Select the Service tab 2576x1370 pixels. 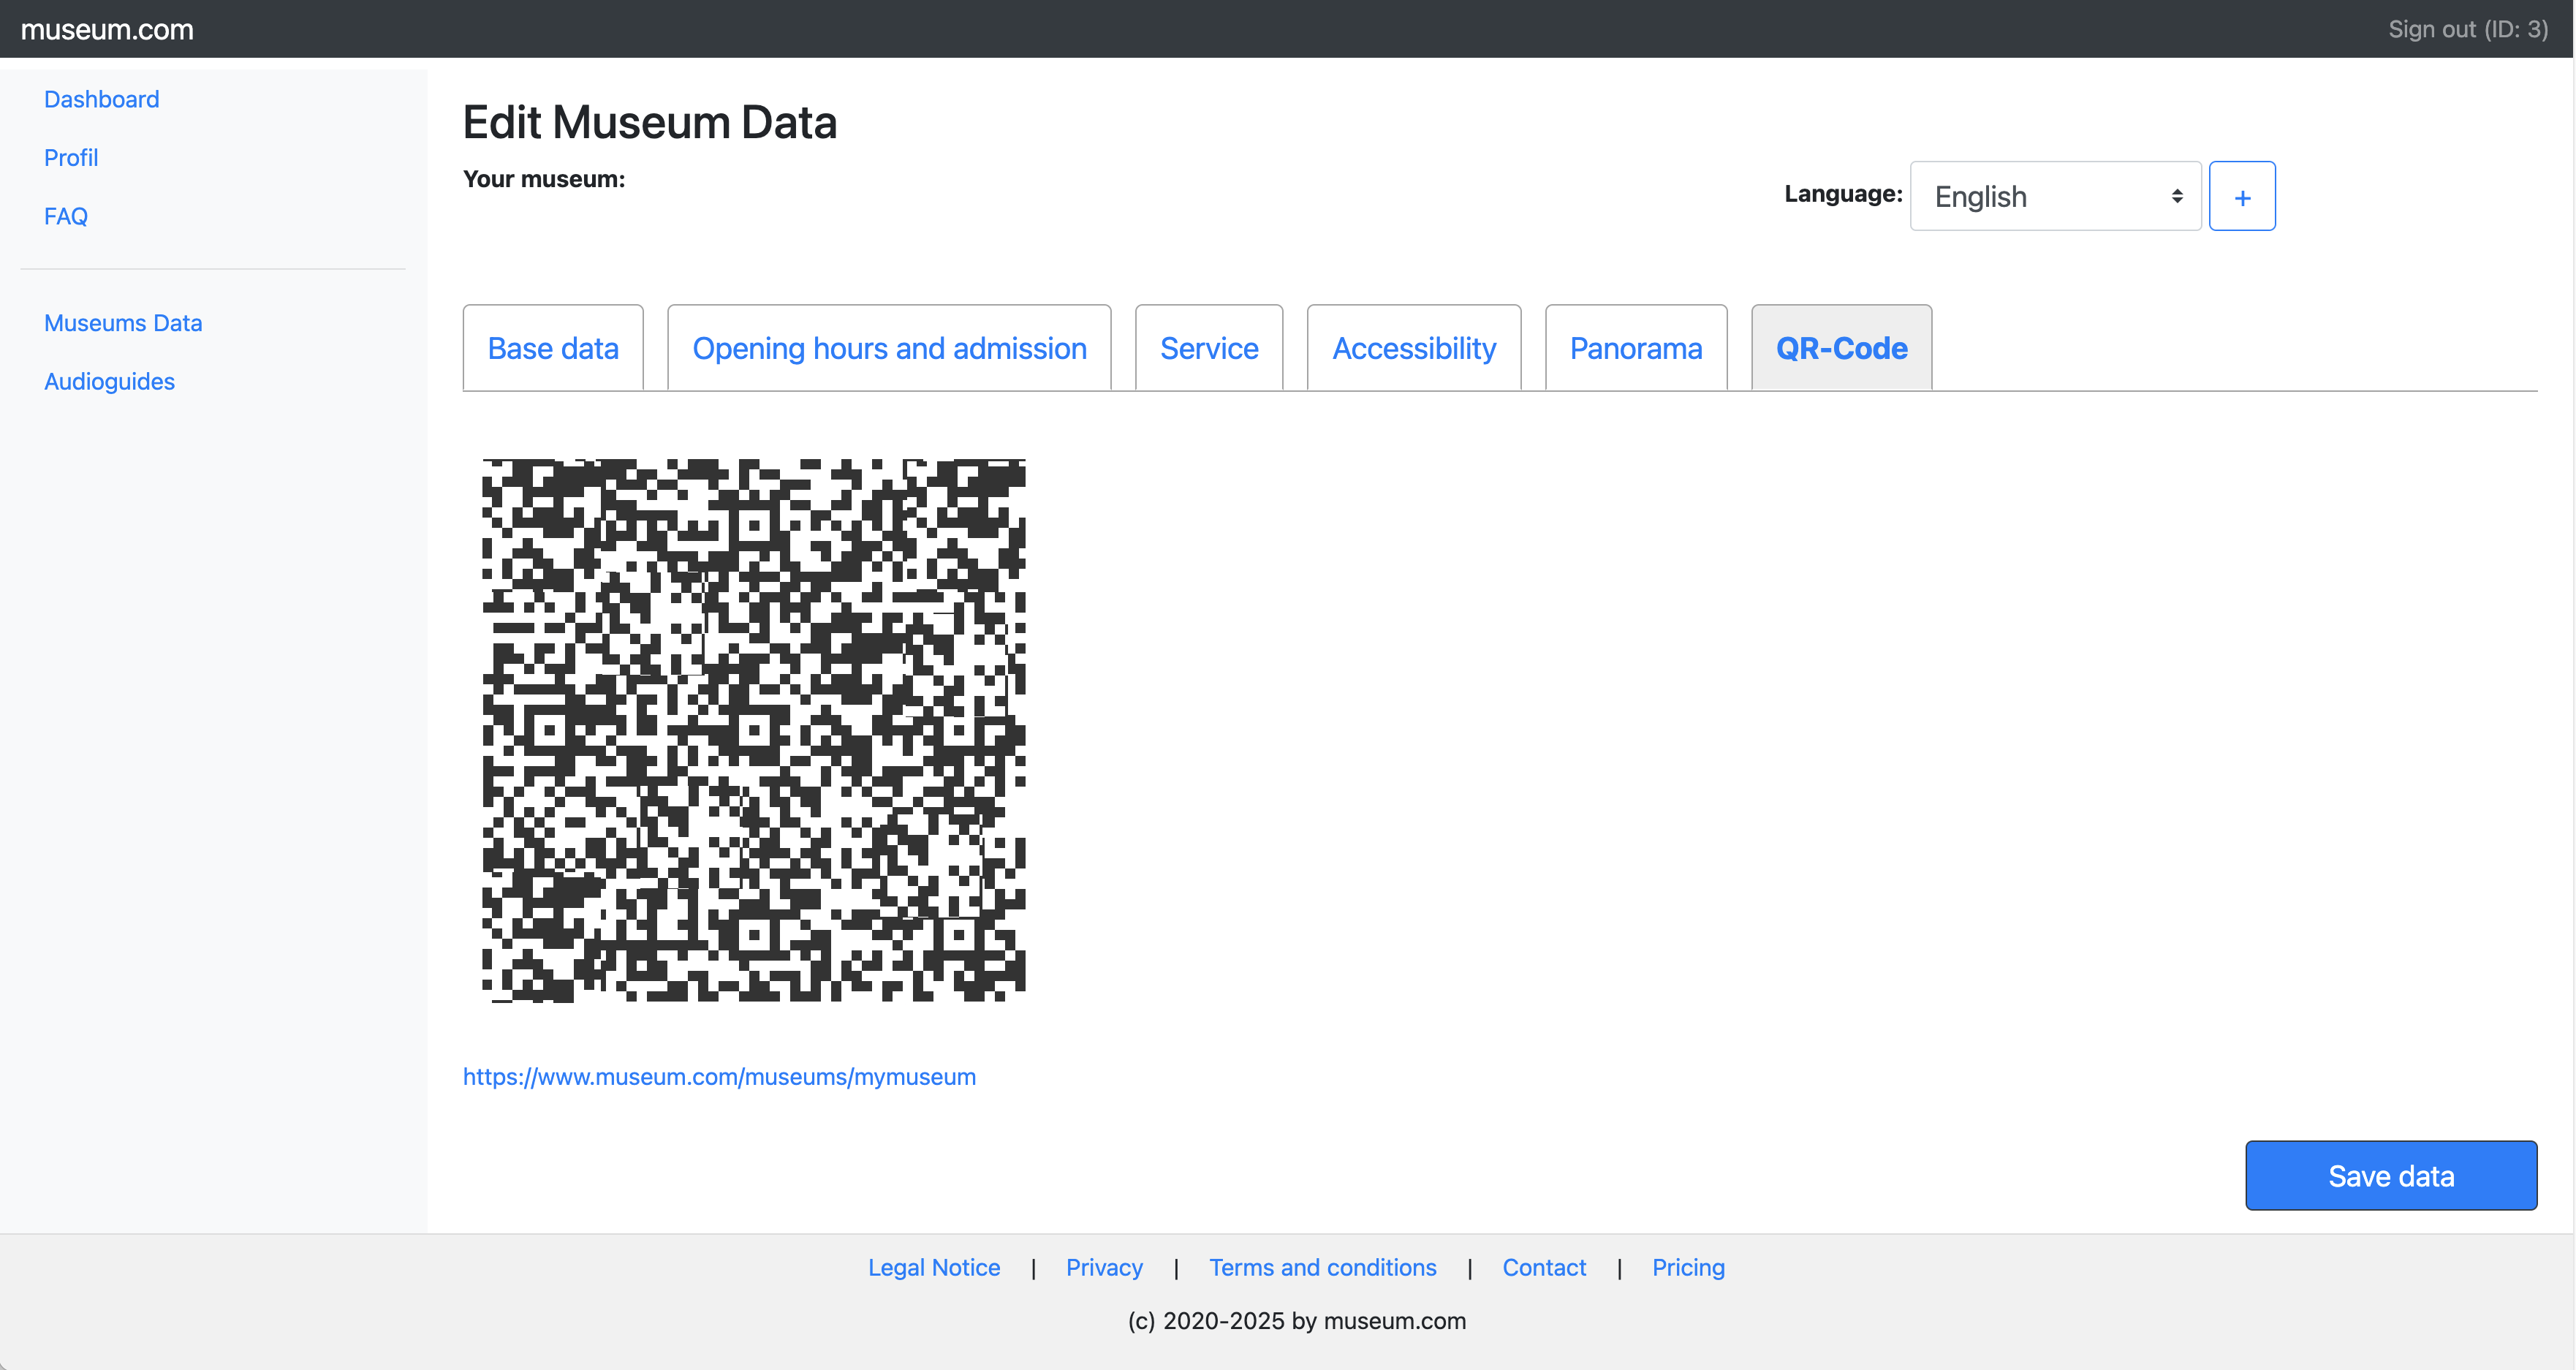[1208, 348]
